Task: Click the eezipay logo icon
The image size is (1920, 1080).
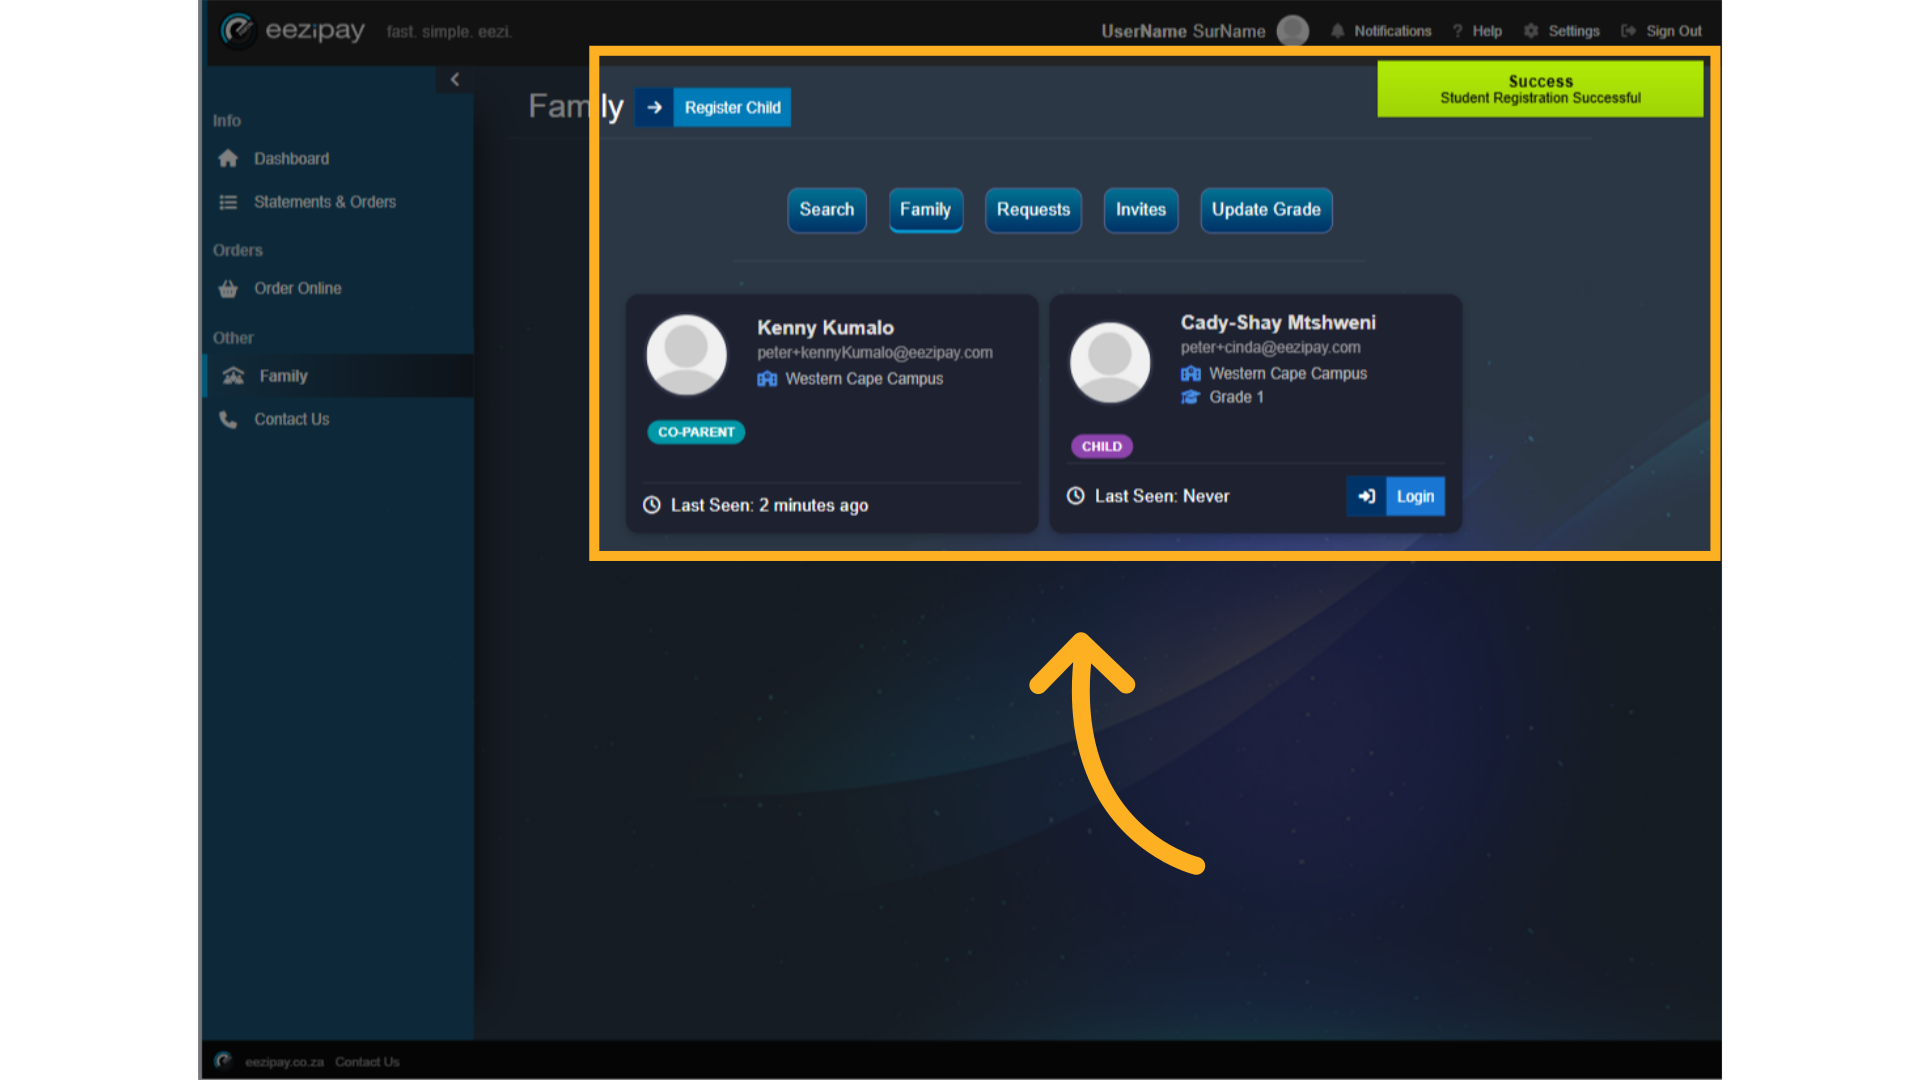Action: tap(238, 30)
